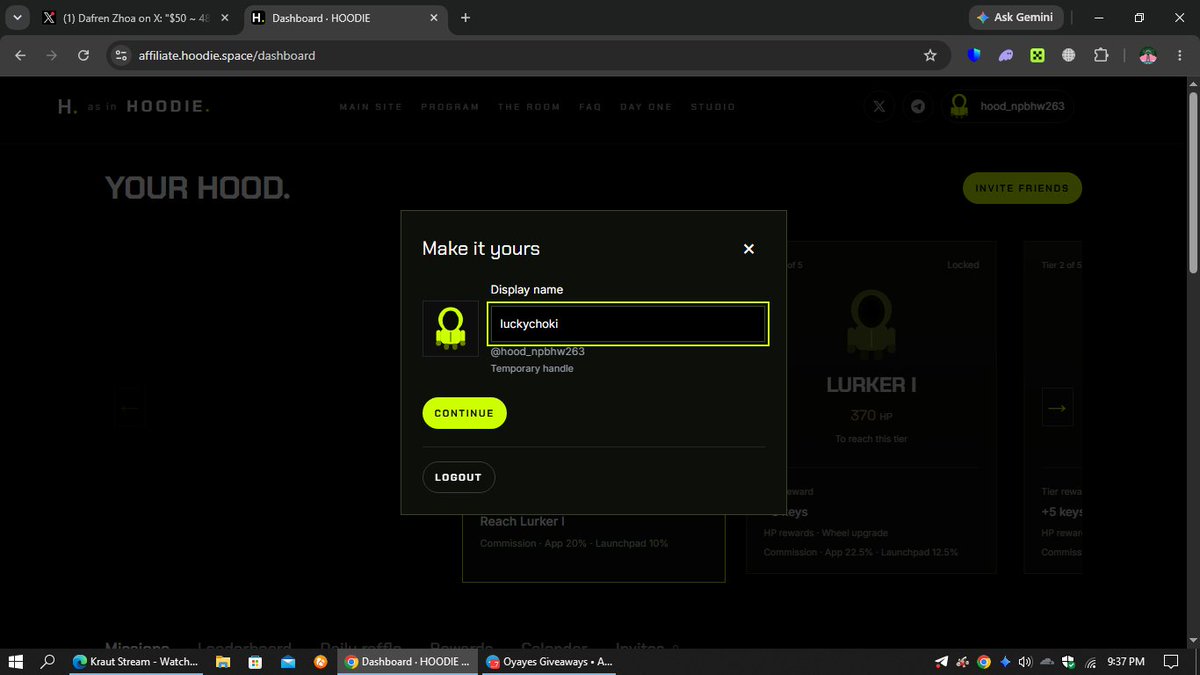
Task: Click the Dashboard HOODIE taskbar button
Action: click(407, 661)
